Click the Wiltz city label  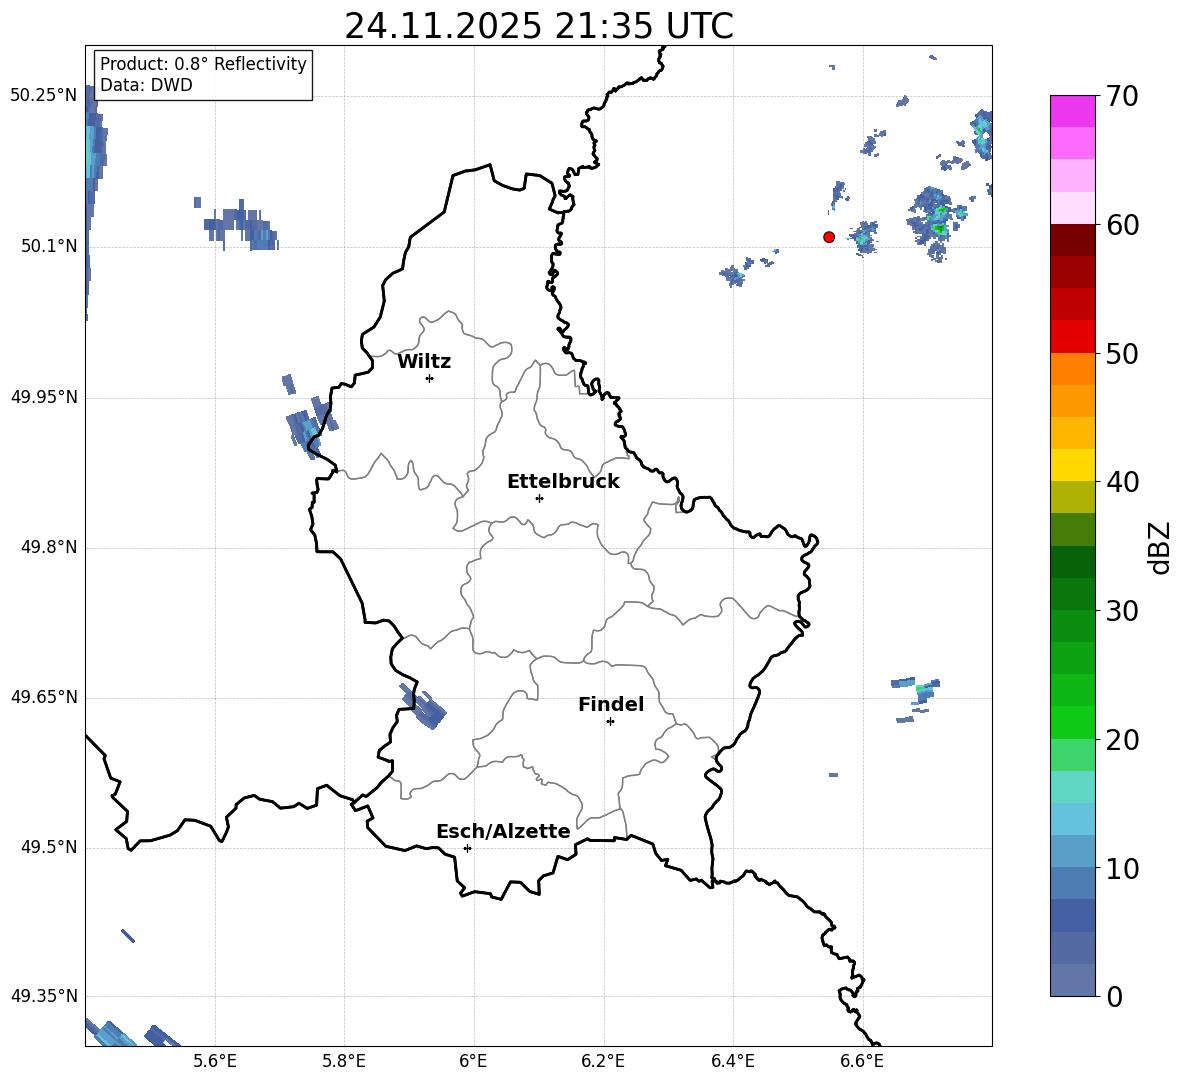pos(424,362)
